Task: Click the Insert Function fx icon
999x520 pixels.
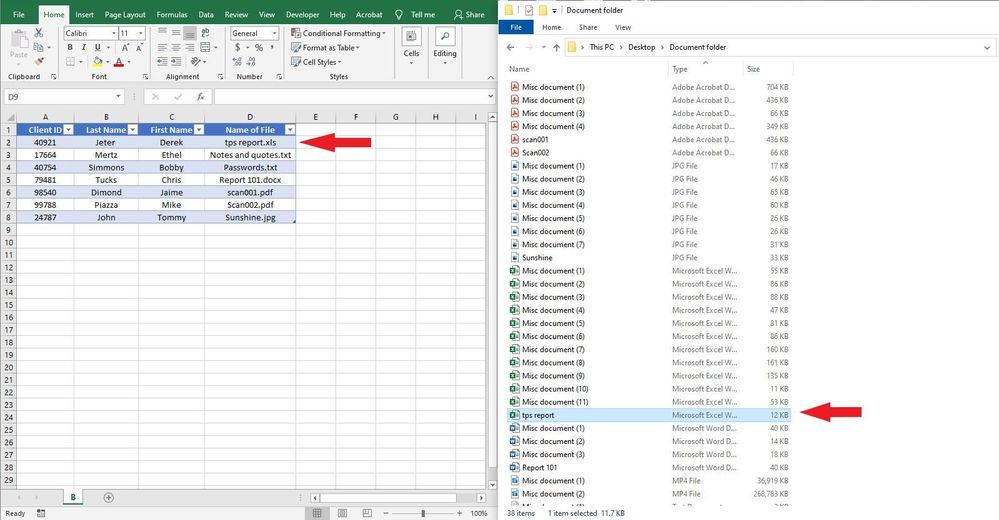Action: 200,97
